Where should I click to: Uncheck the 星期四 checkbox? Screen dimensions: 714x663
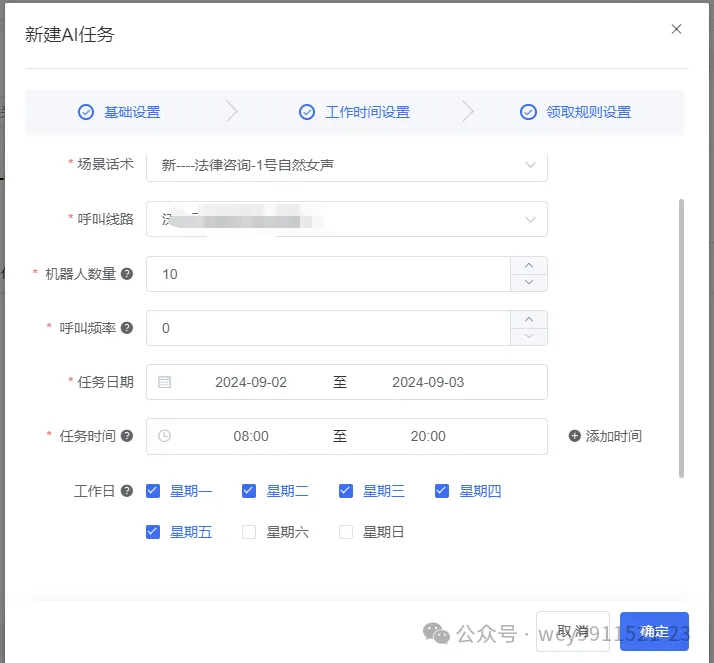[x=442, y=491]
